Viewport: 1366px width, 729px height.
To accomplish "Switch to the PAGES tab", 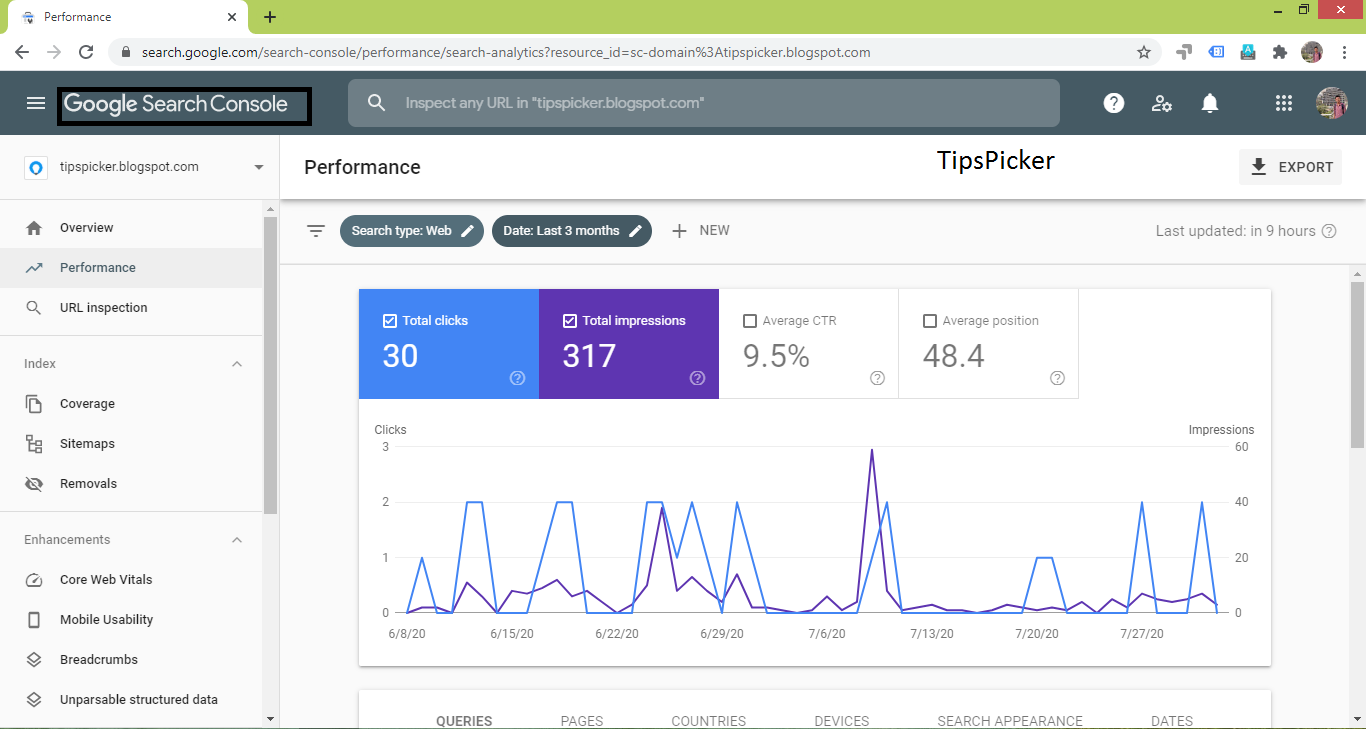I will (582, 720).
